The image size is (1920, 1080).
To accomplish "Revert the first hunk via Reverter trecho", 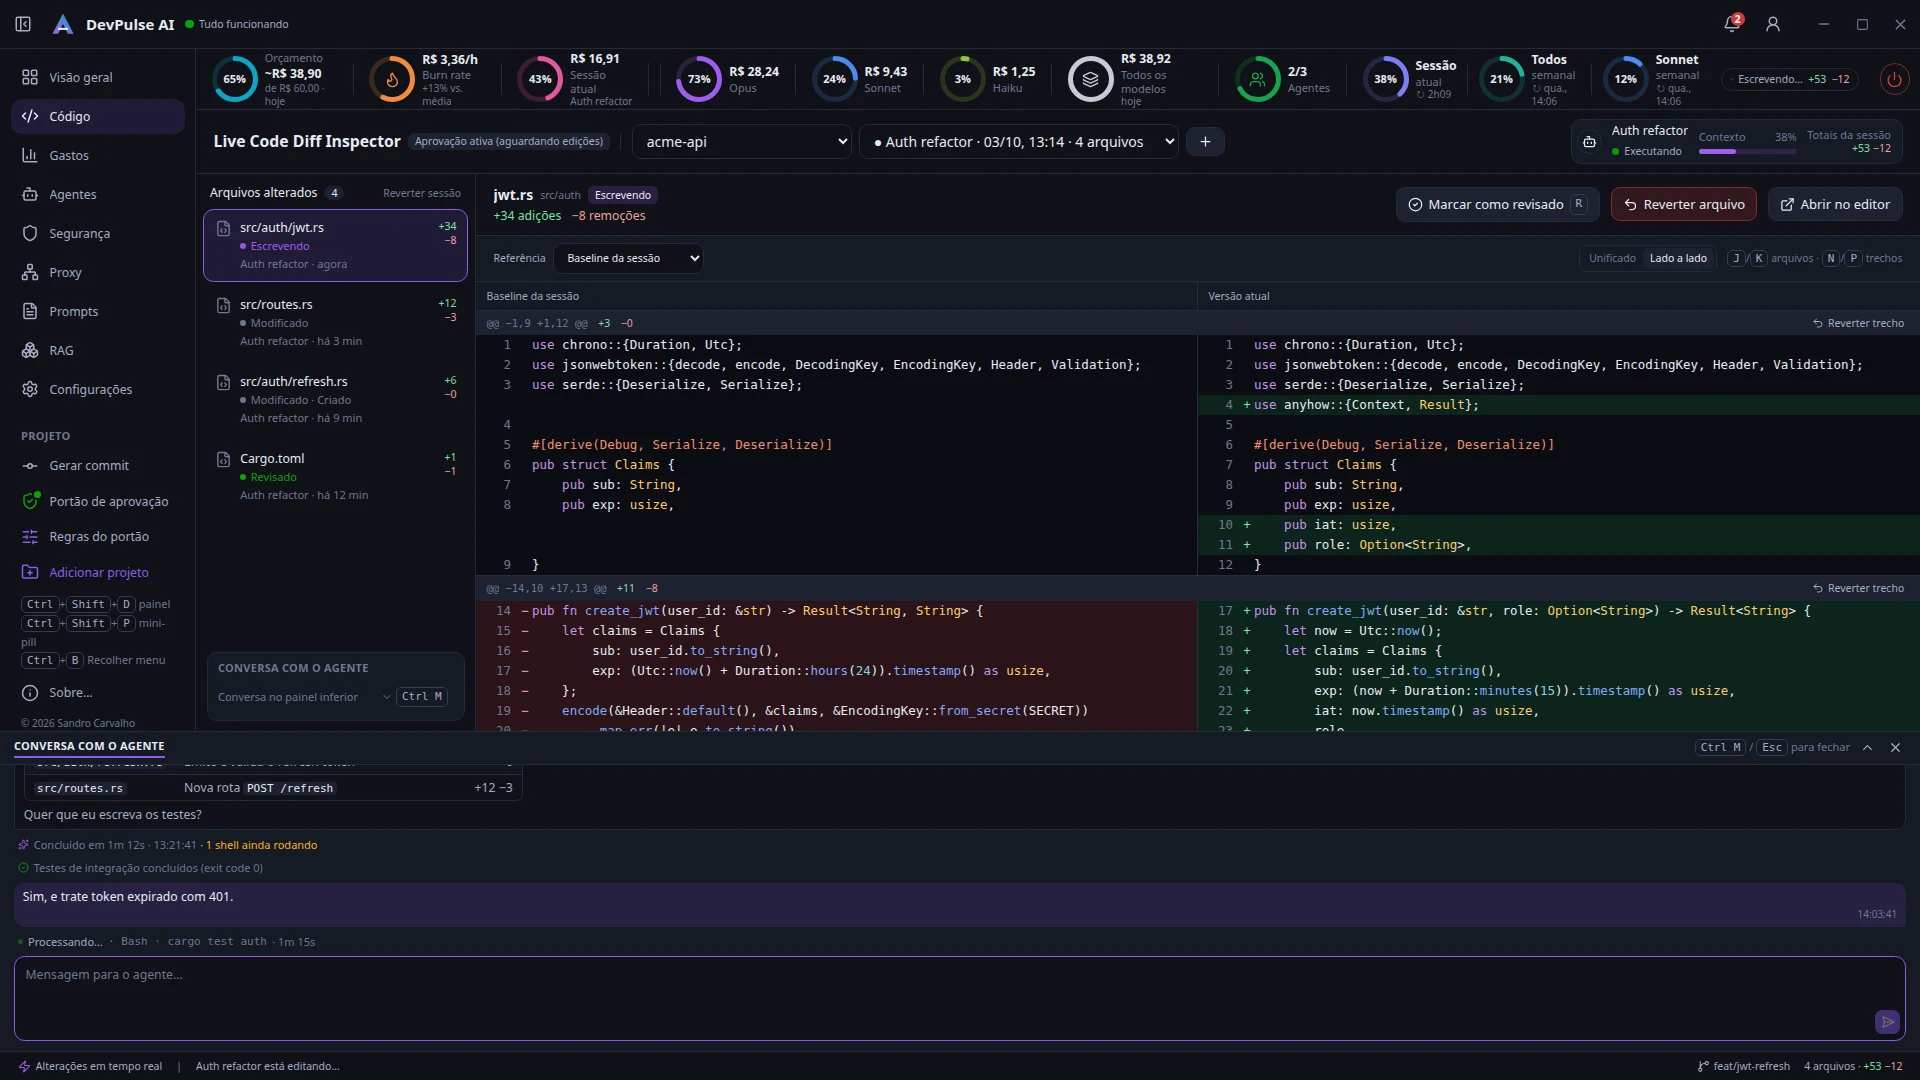I will [x=1858, y=323].
